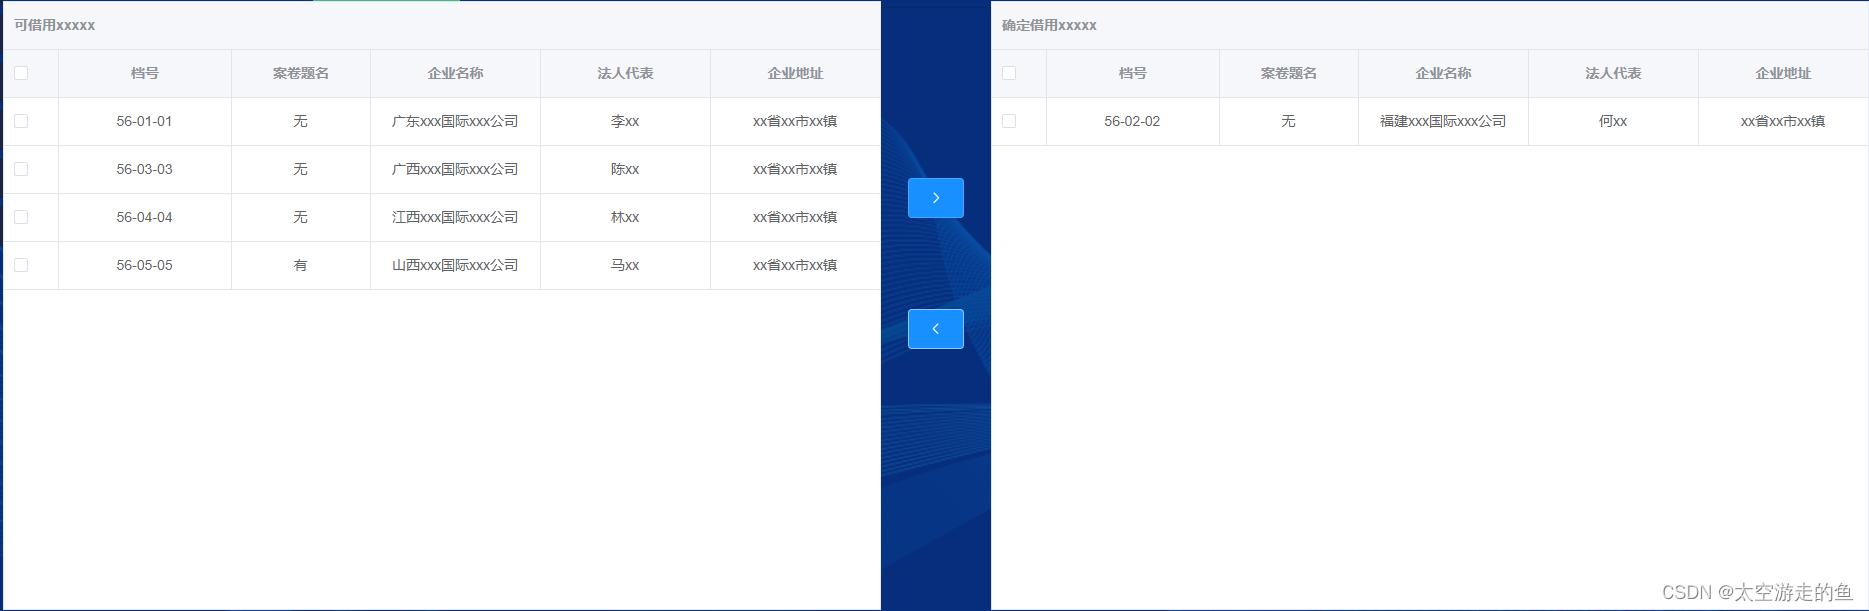Click the 确定借用xxxxx panel title

pyautogui.click(x=1049, y=25)
